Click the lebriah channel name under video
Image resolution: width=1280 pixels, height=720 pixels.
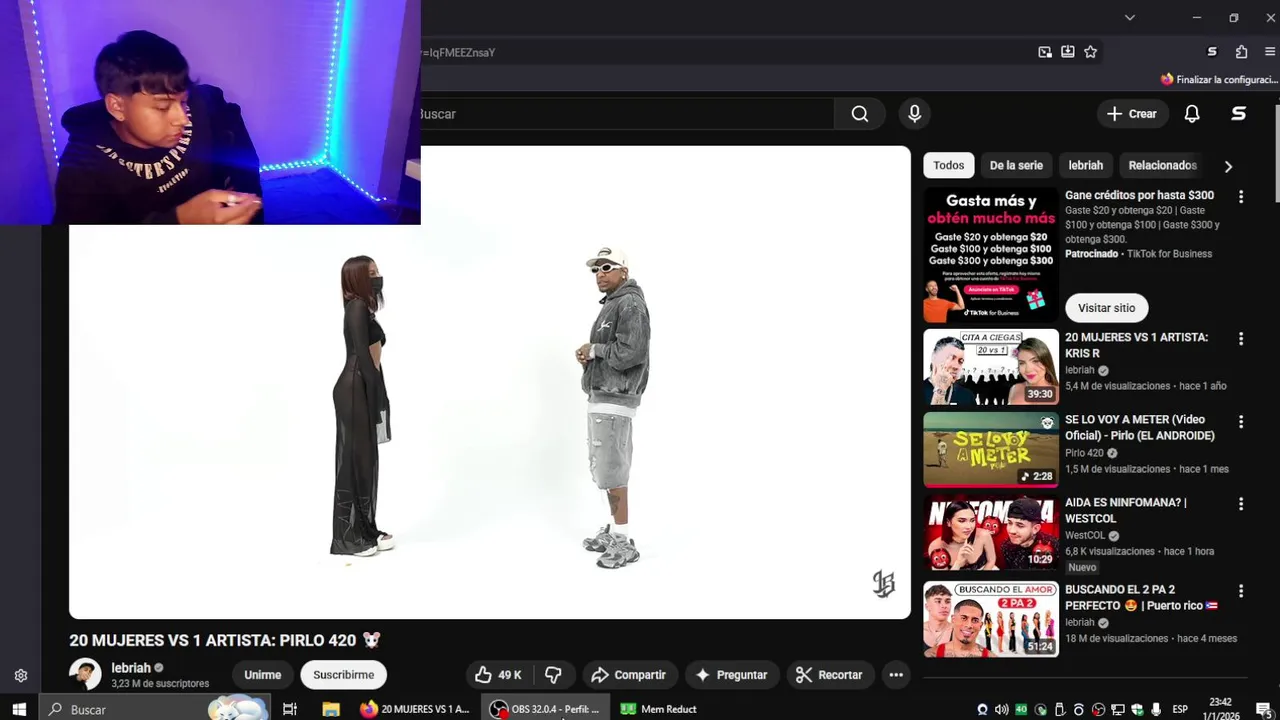pyautogui.click(x=131, y=668)
